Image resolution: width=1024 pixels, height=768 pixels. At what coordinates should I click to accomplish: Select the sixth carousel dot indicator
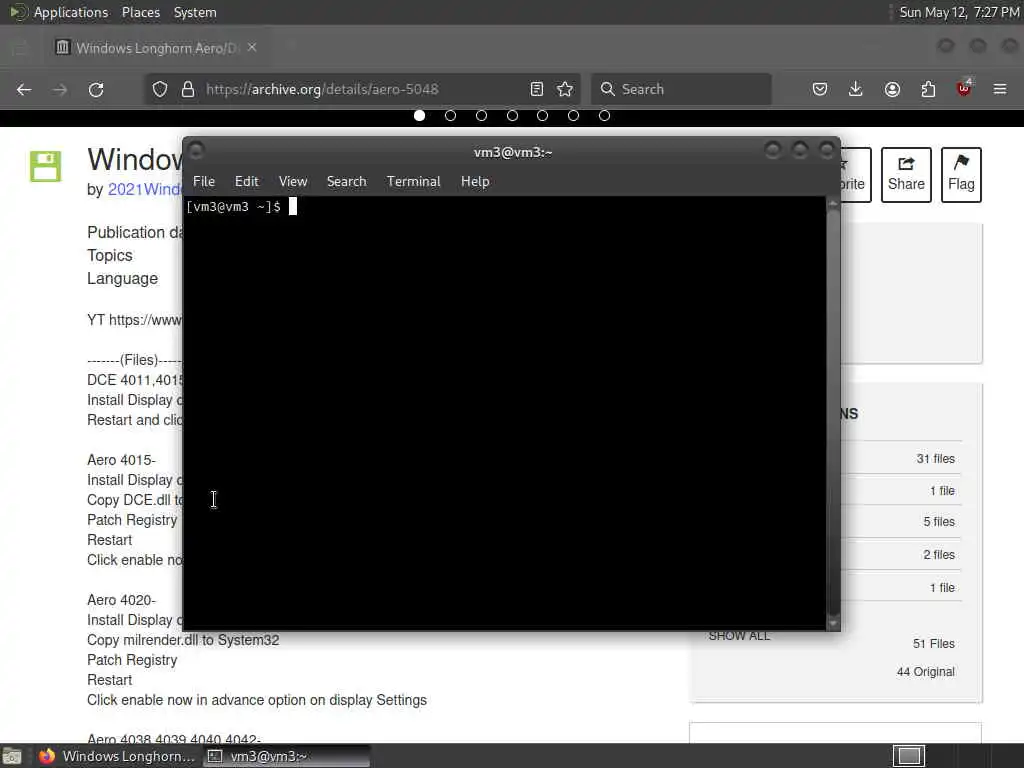[573, 116]
